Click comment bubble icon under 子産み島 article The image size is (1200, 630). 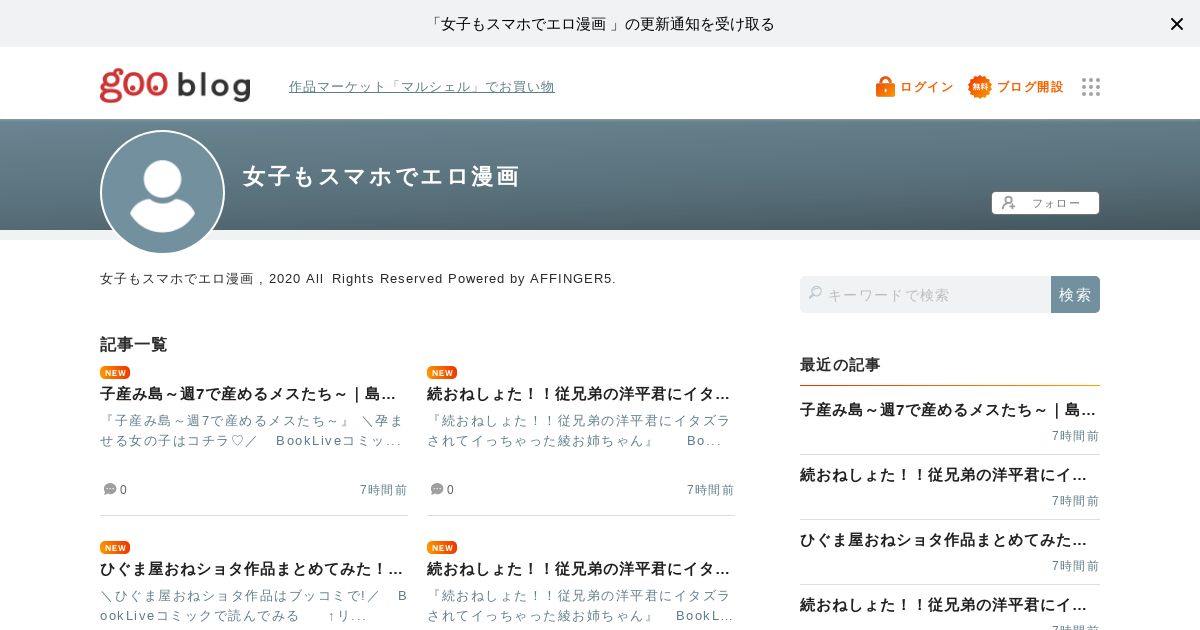(110, 489)
